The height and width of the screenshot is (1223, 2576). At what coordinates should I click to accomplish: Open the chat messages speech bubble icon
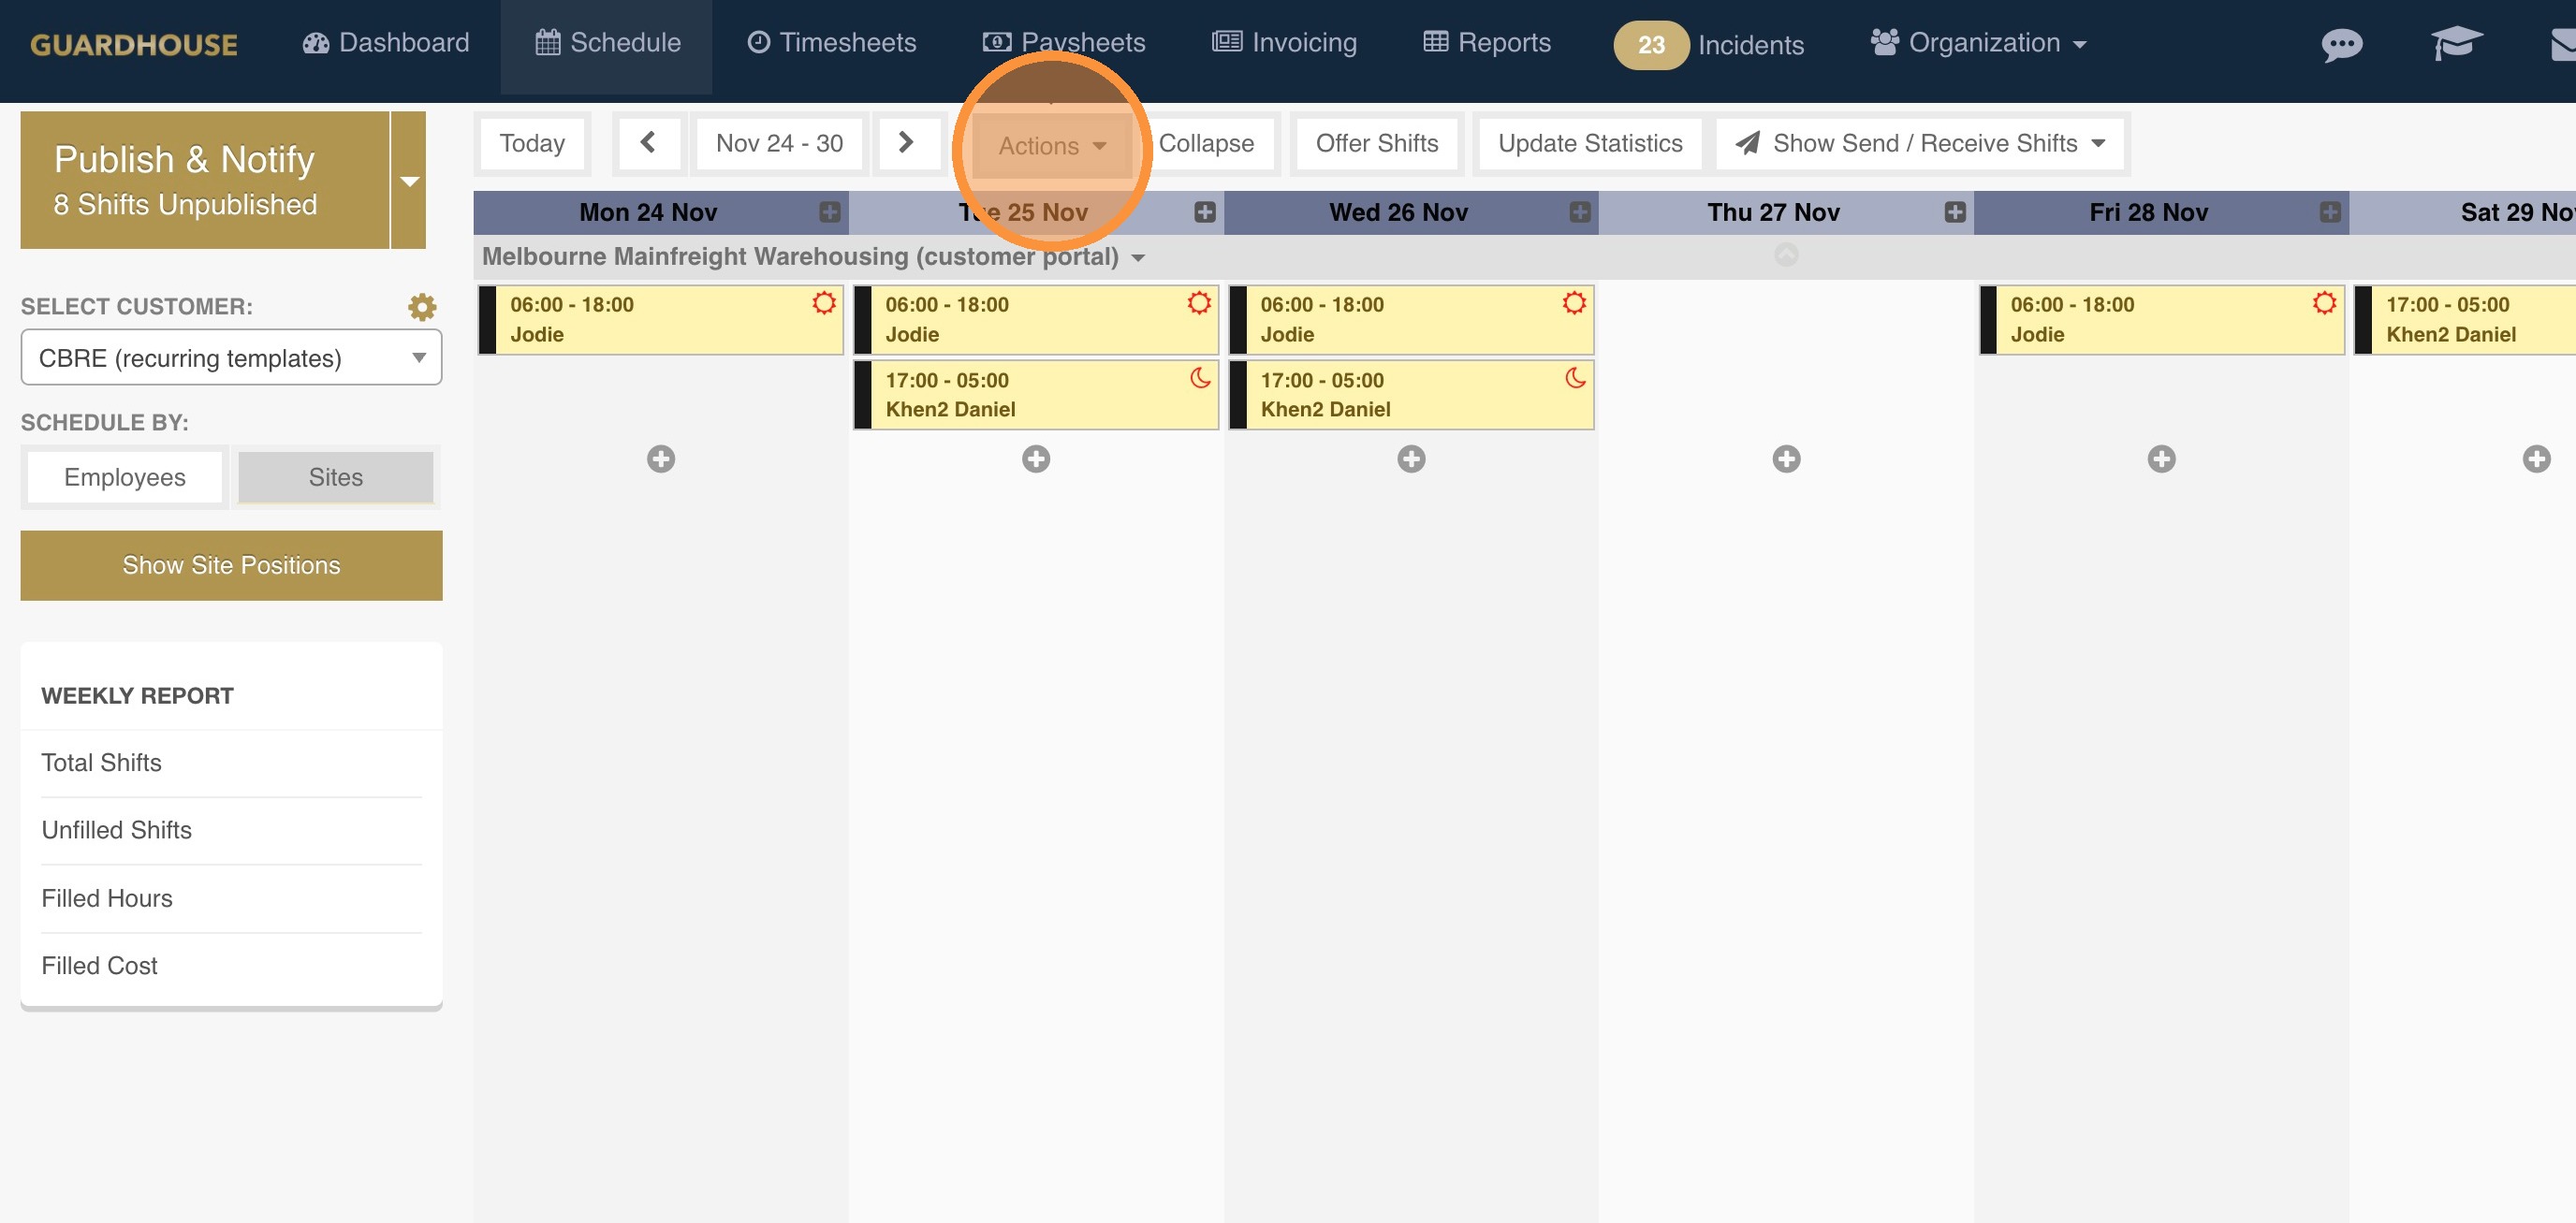point(2341,44)
